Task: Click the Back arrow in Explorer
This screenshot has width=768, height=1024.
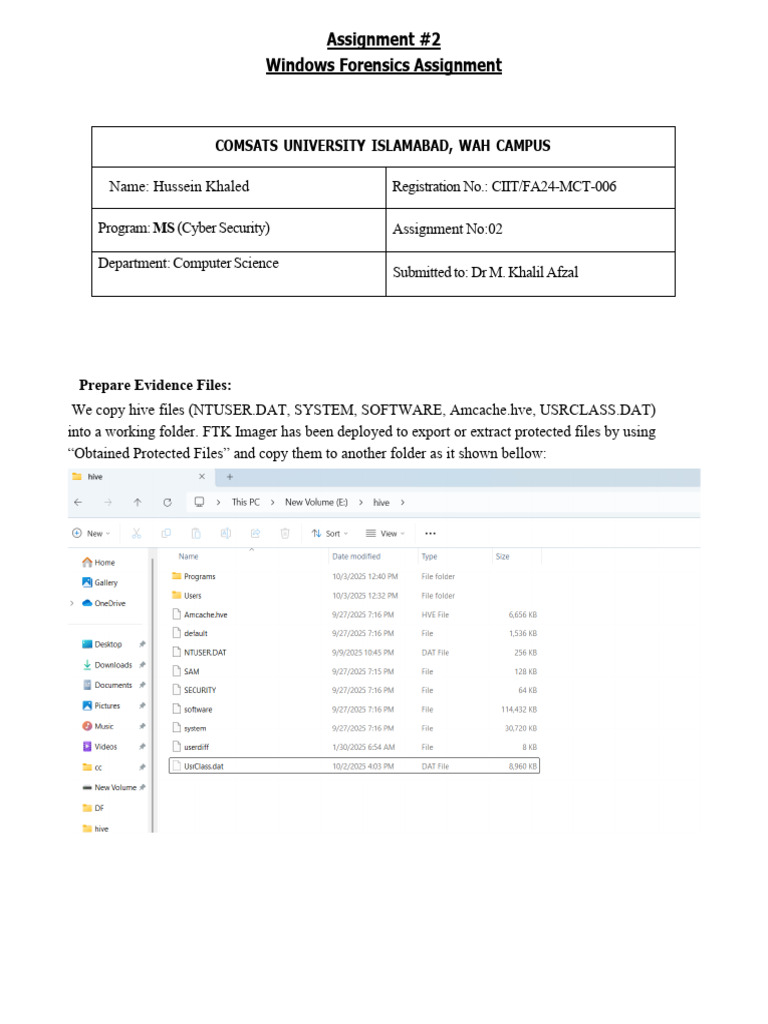Action: point(78,502)
